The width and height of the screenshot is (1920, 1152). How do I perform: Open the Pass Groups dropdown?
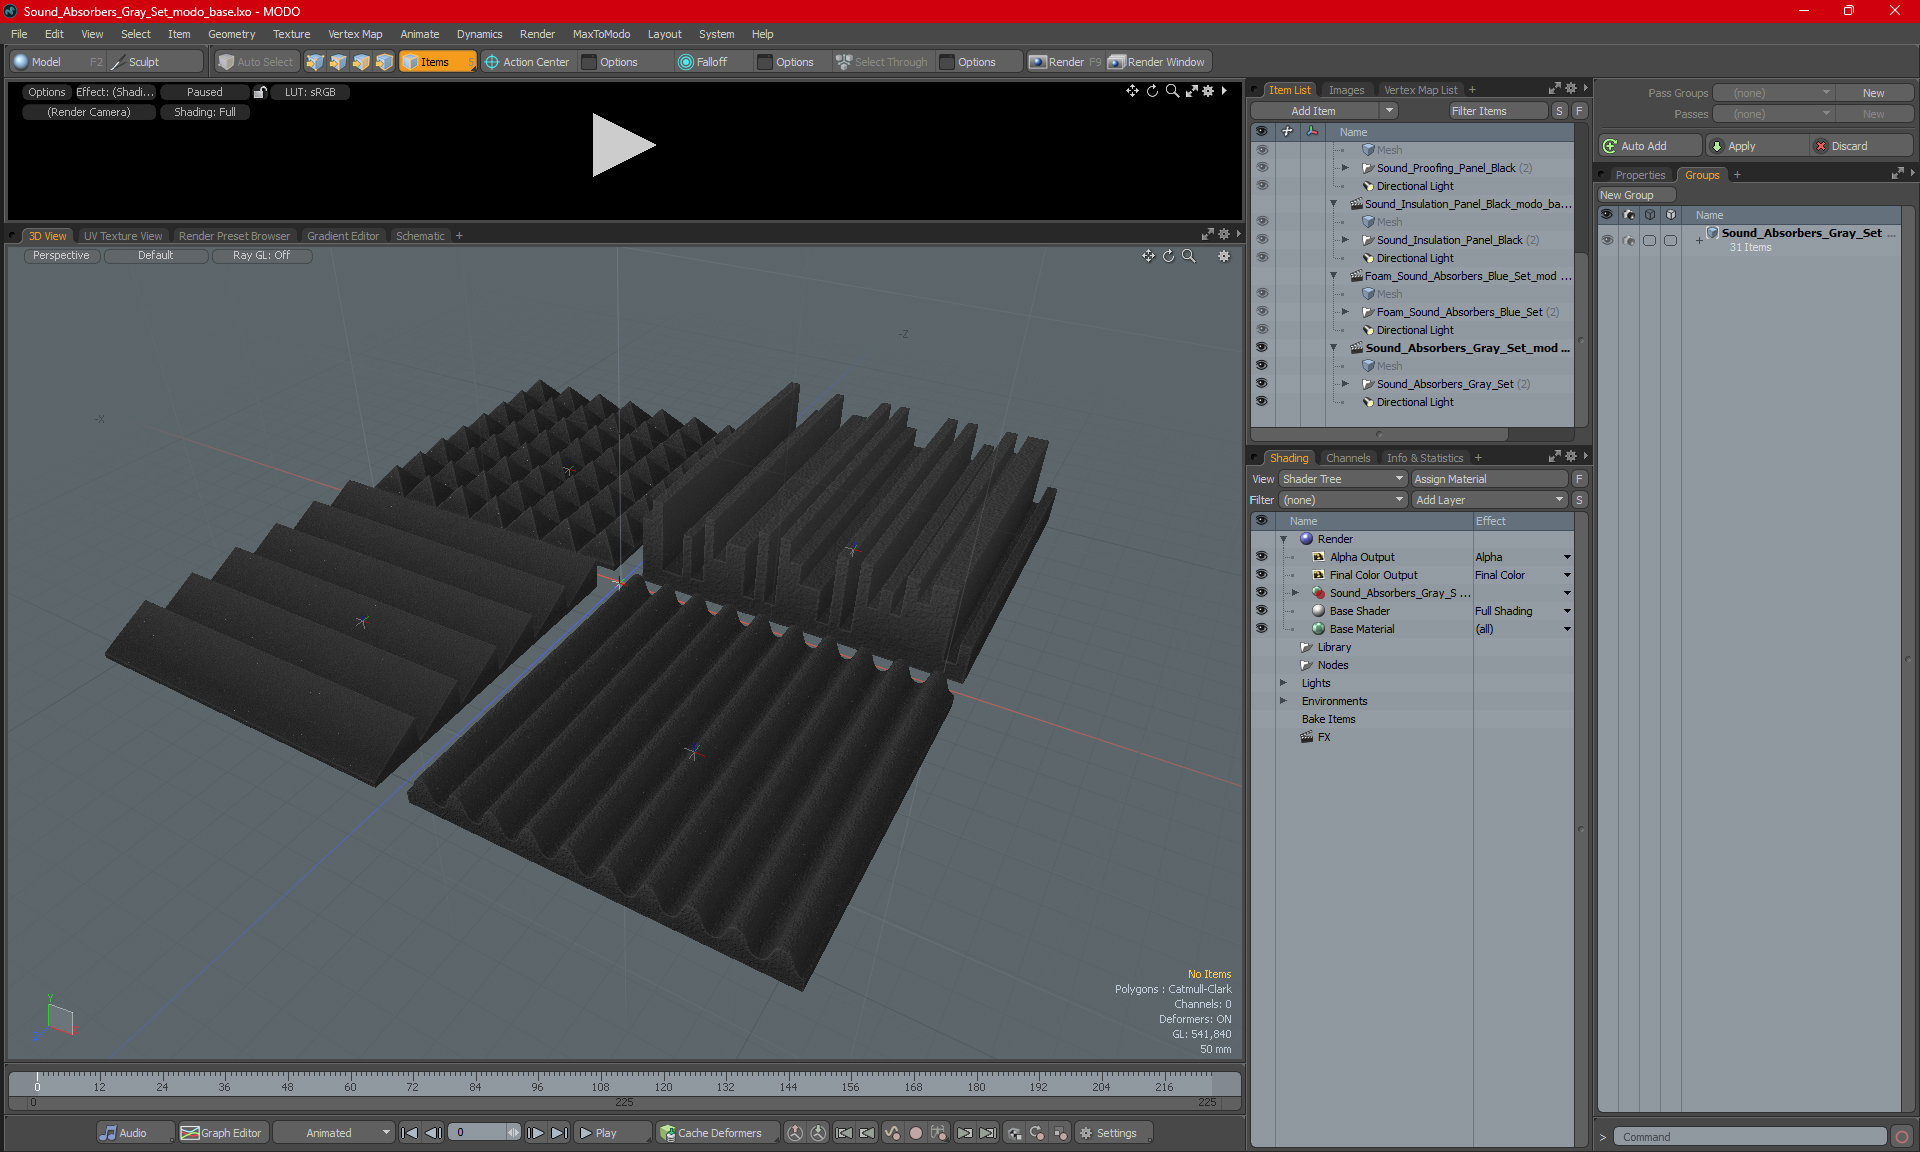pos(1773,93)
